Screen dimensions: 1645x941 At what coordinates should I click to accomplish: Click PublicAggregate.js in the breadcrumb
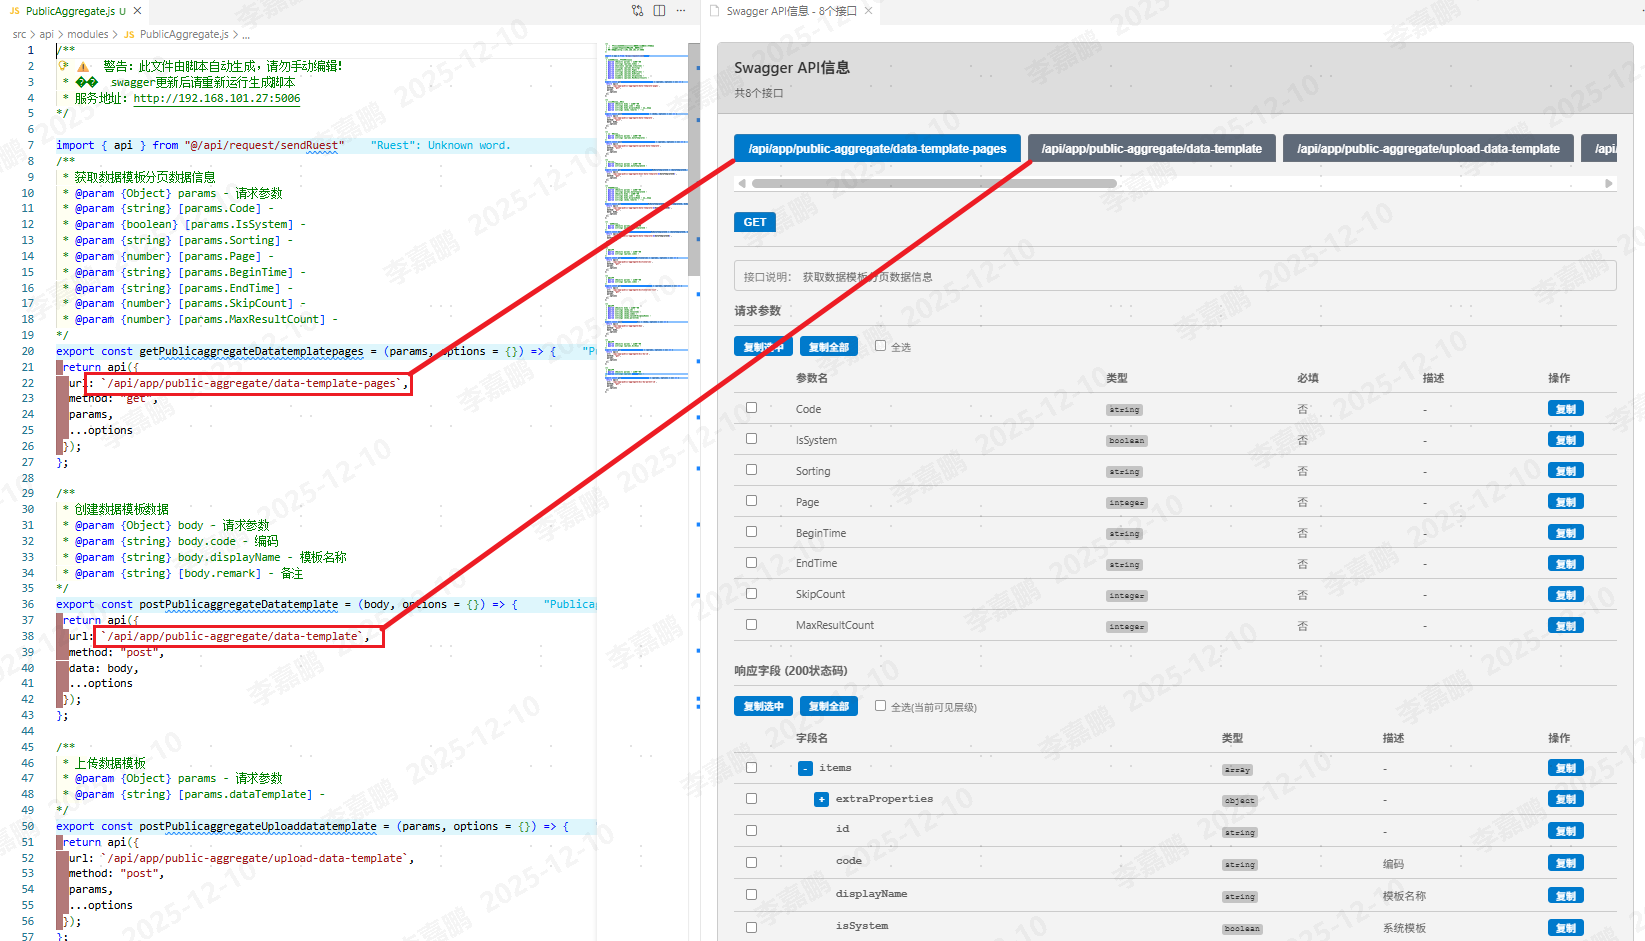(183, 34)
